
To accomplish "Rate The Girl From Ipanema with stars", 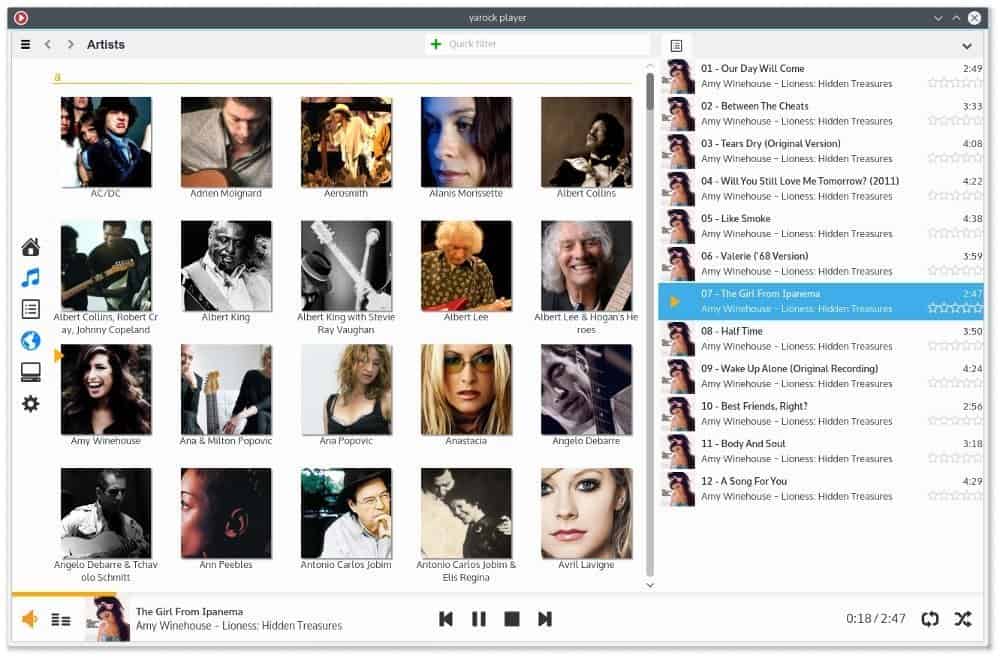I will (955, 309).
